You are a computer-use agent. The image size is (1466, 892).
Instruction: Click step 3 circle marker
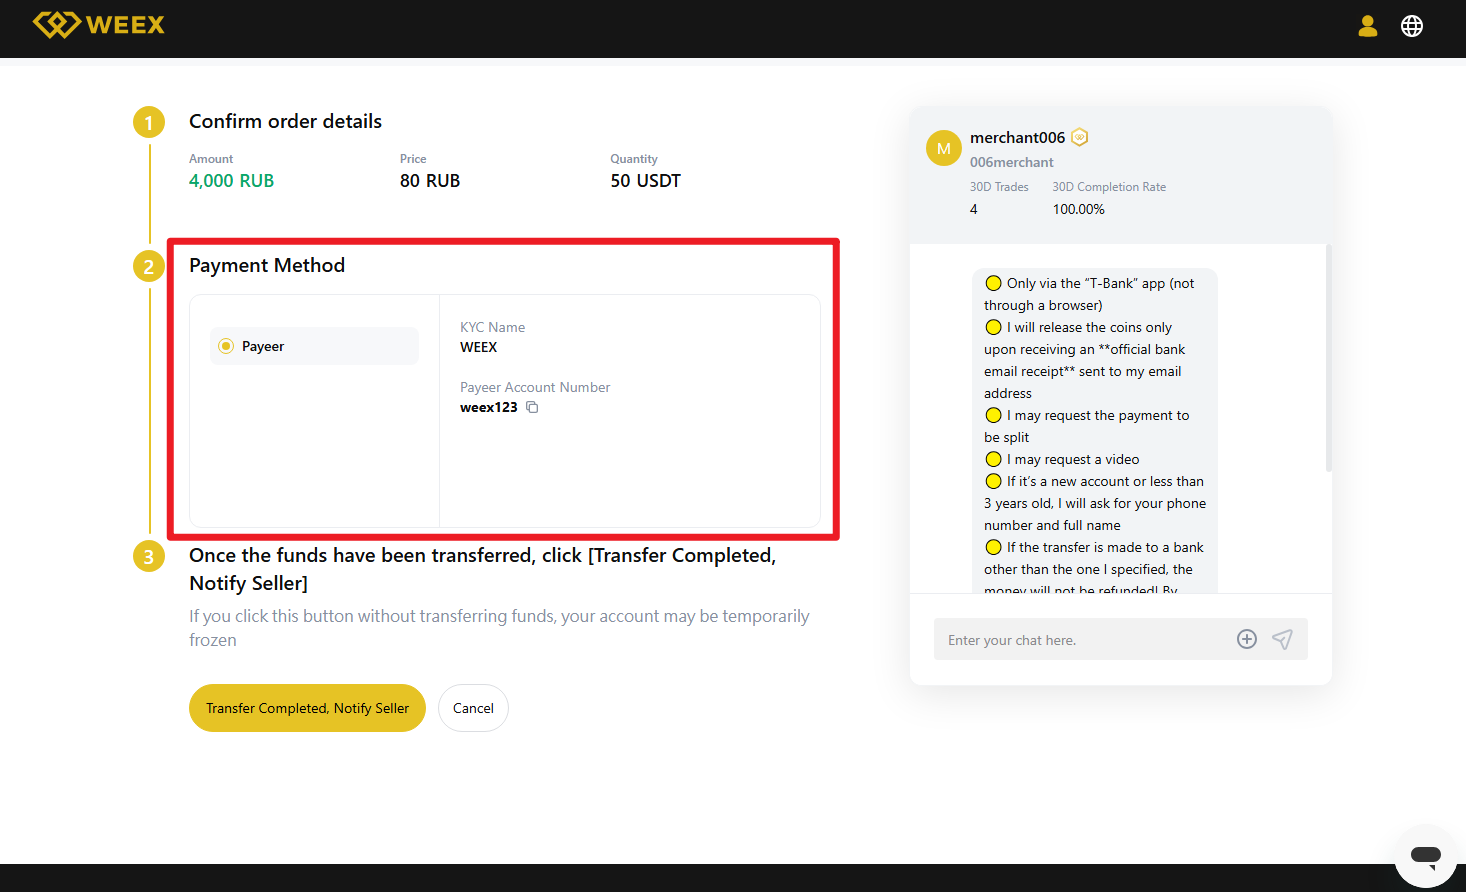[149, 556]
